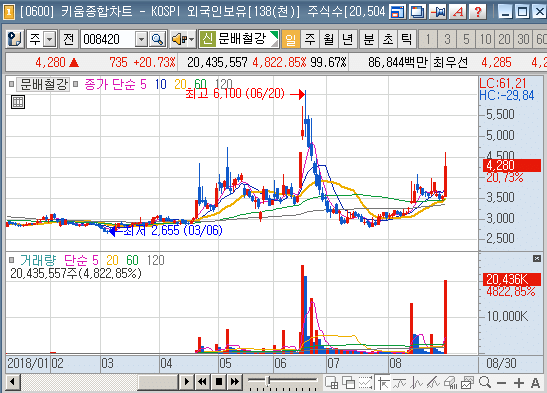Click interval button 5

click(x=466, y=39)
